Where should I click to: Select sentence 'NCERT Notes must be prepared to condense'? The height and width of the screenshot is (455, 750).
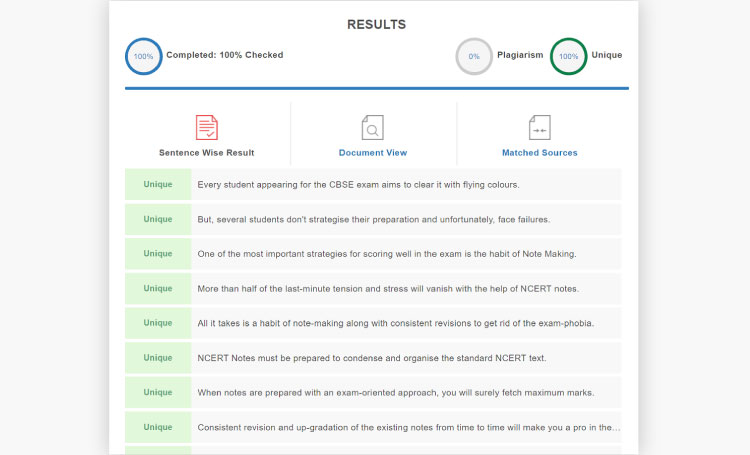pyautogui.click(x=372, y=358)
